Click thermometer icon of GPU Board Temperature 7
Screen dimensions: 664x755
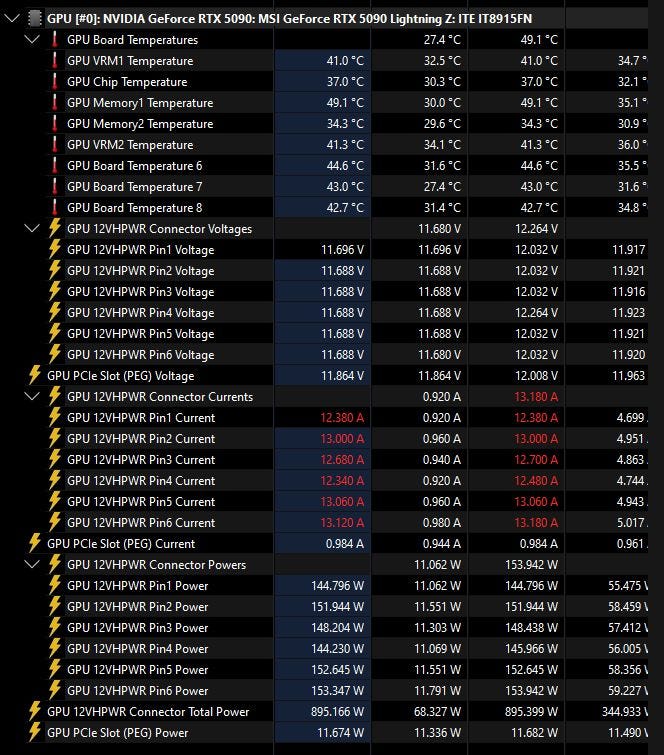coord(54,186)
